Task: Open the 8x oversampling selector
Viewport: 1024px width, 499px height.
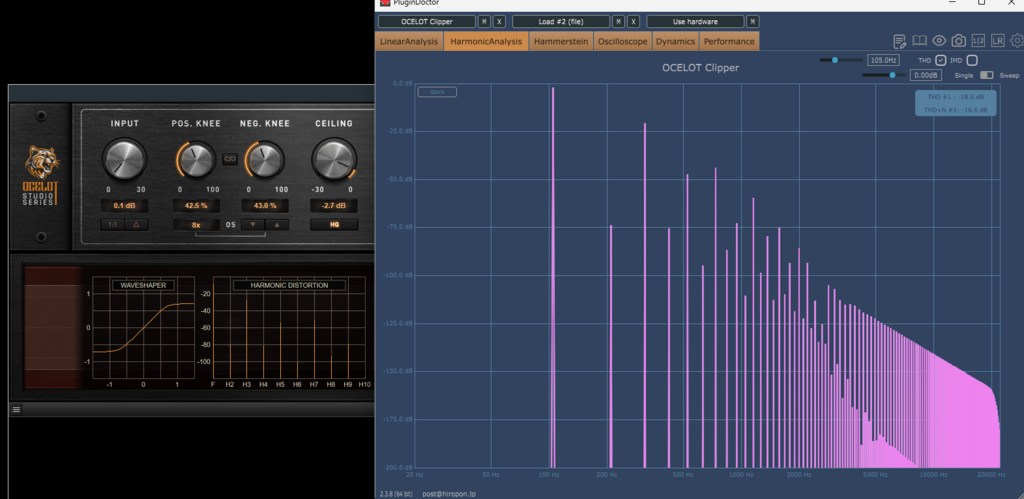Action: pos(196,225)
